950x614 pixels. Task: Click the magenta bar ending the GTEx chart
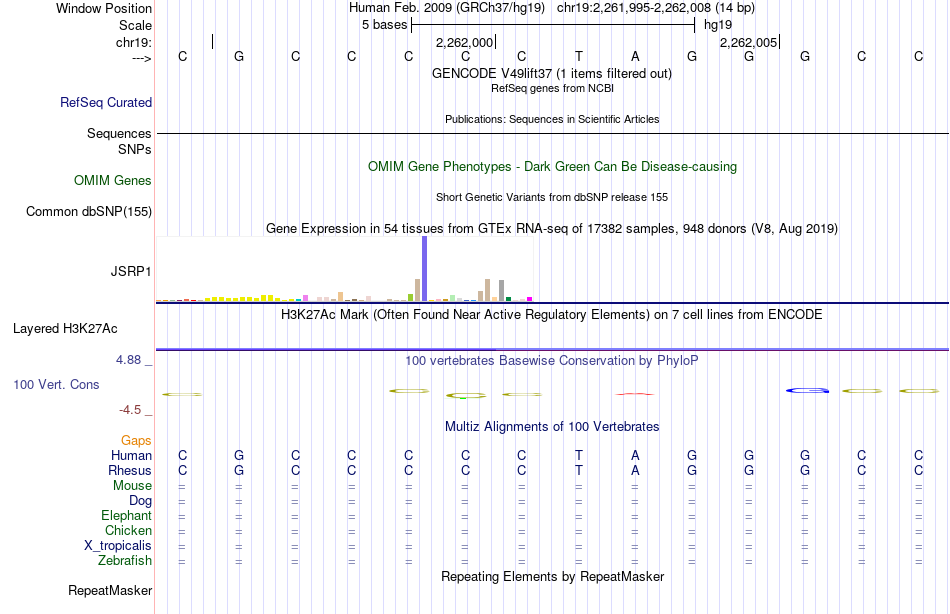530,299
